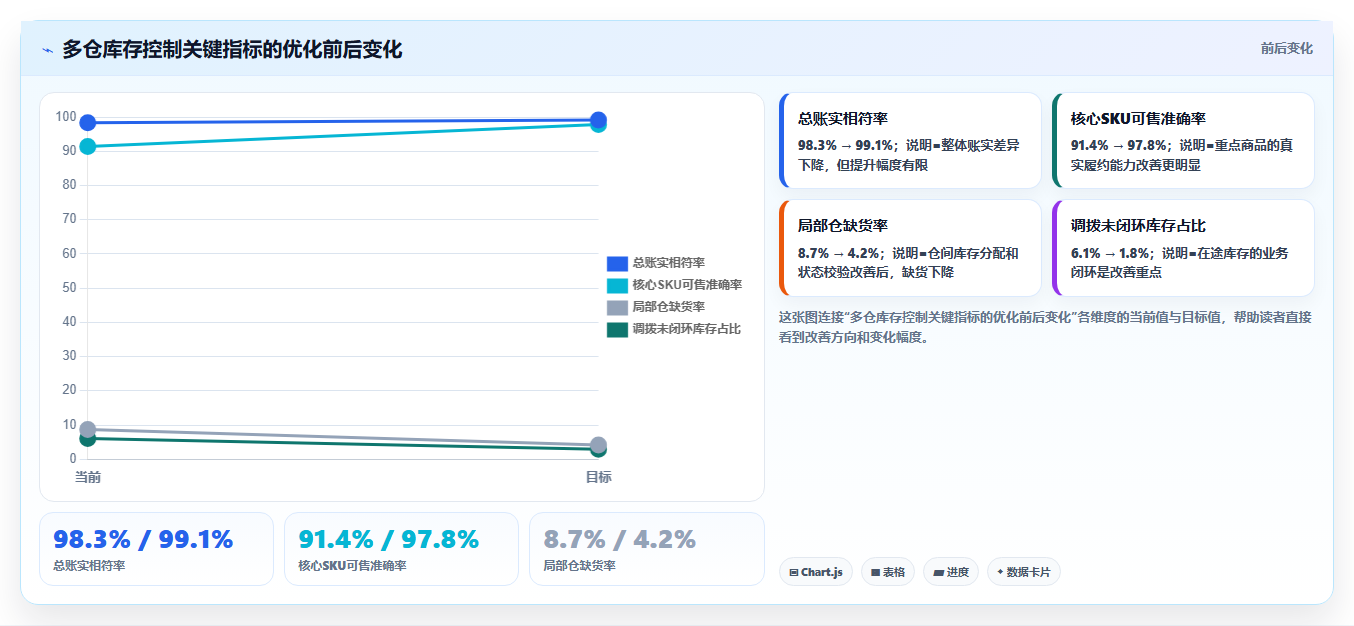The height and width of the screenshot is (626, 1354).
Task: Click the sparkle icon in 数据卡片 chip
Action: 1000,572
